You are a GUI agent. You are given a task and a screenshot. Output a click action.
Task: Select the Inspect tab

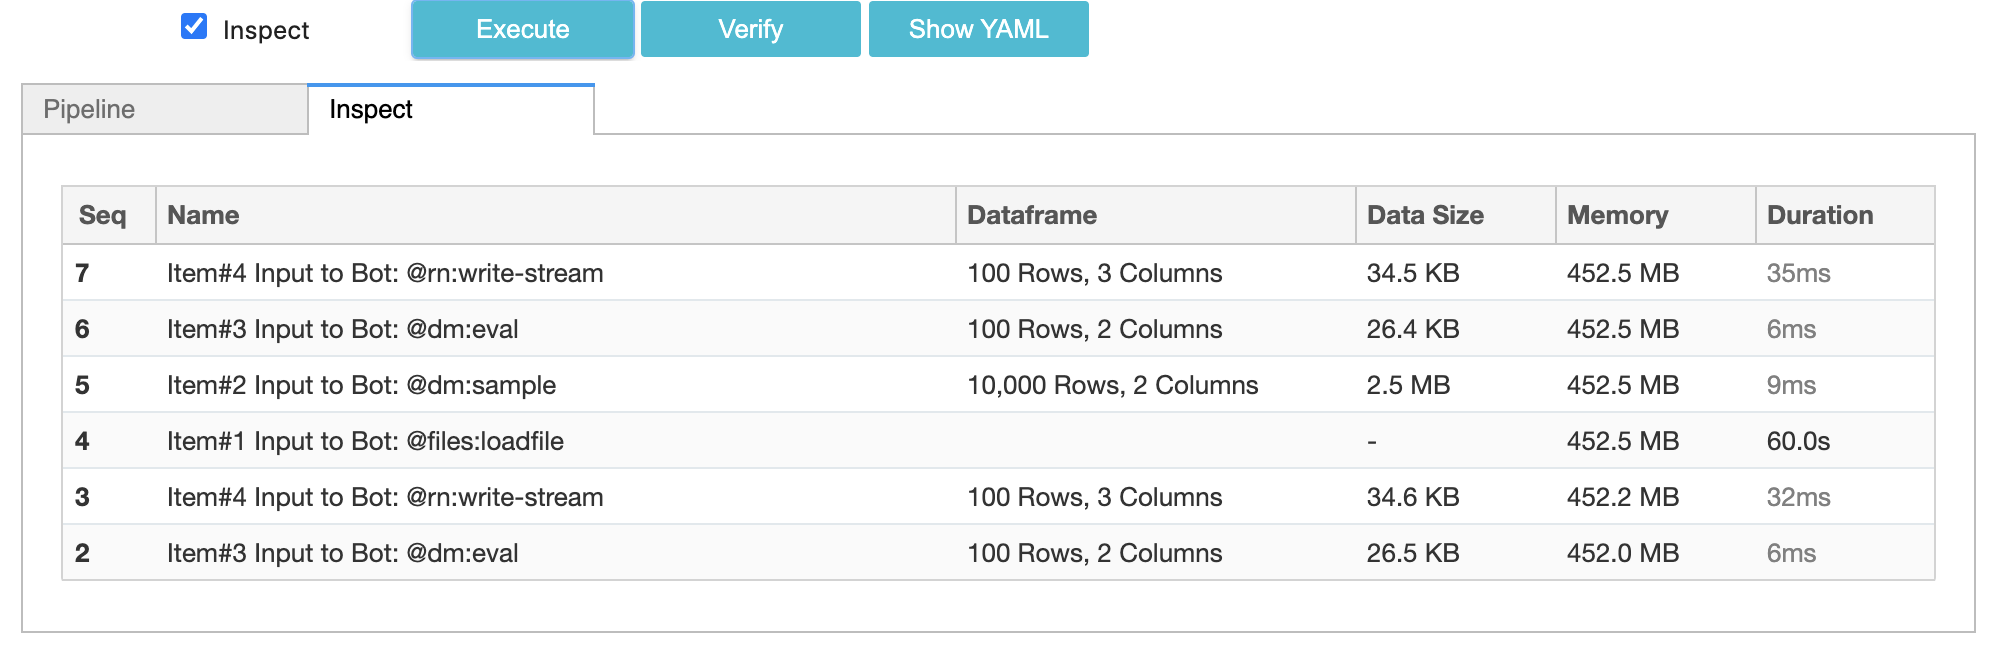[450, 109]
